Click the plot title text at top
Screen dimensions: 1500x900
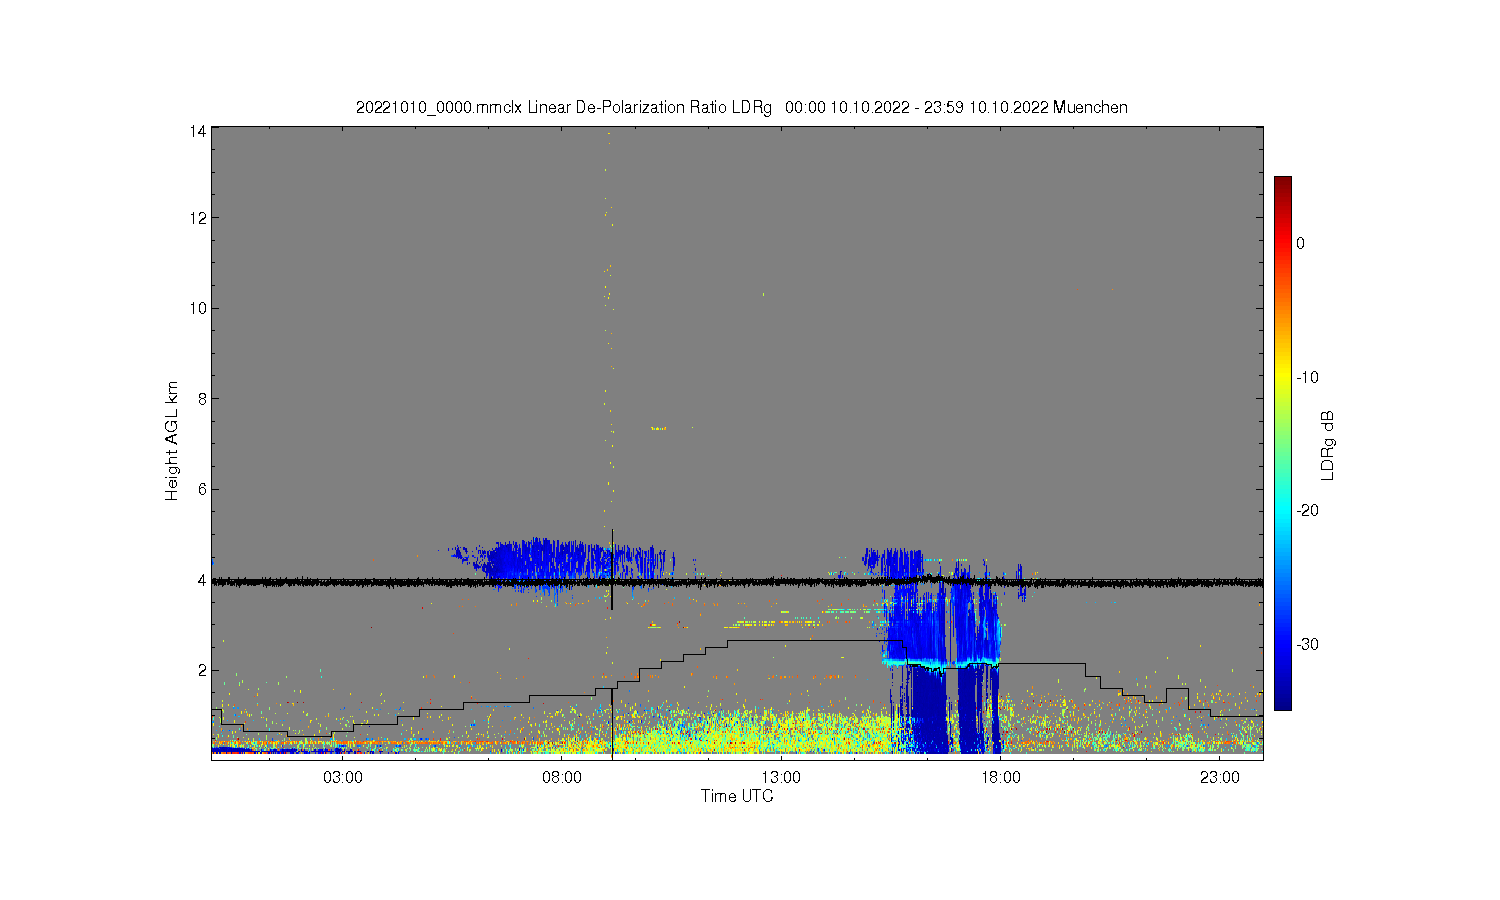click(741, 107)
